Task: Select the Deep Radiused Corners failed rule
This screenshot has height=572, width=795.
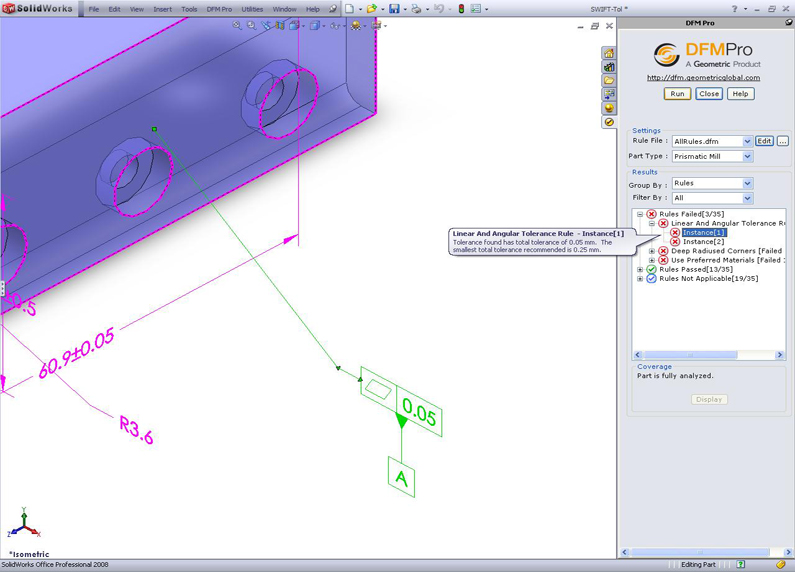Action: tap(727, 251)
